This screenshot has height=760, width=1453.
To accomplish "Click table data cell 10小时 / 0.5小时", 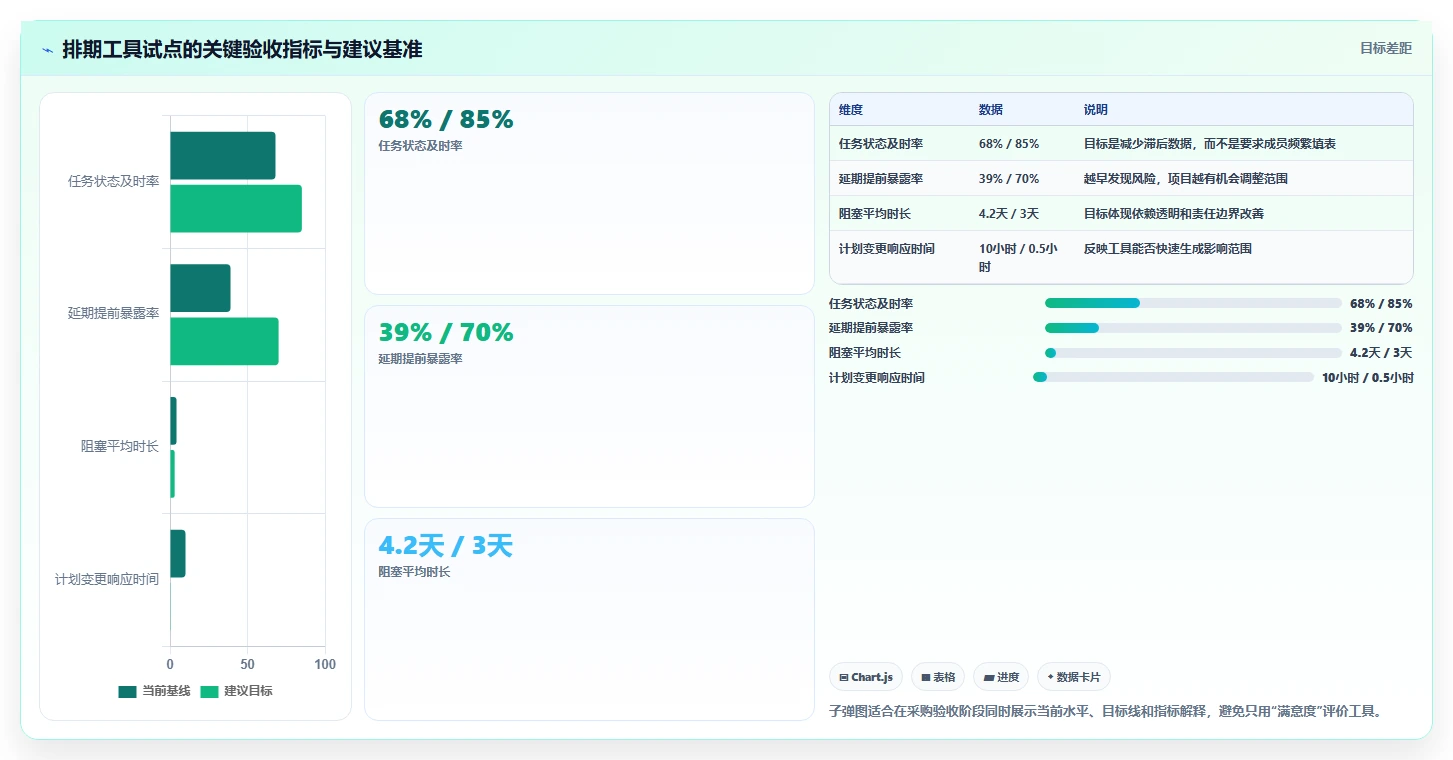I will [x=1018, y=257].
